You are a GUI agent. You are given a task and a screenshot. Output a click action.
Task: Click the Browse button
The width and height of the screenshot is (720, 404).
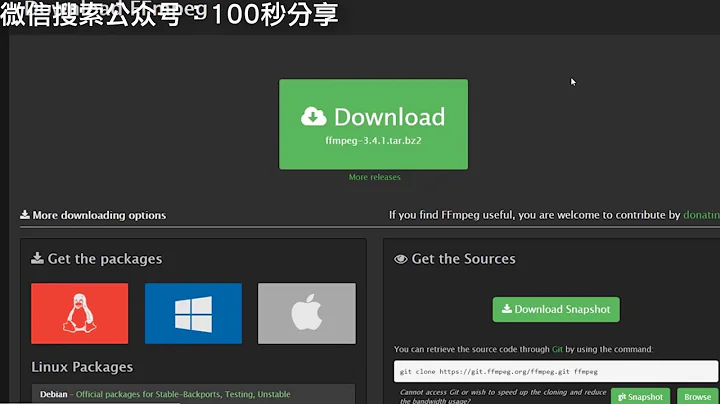(697, 397)
